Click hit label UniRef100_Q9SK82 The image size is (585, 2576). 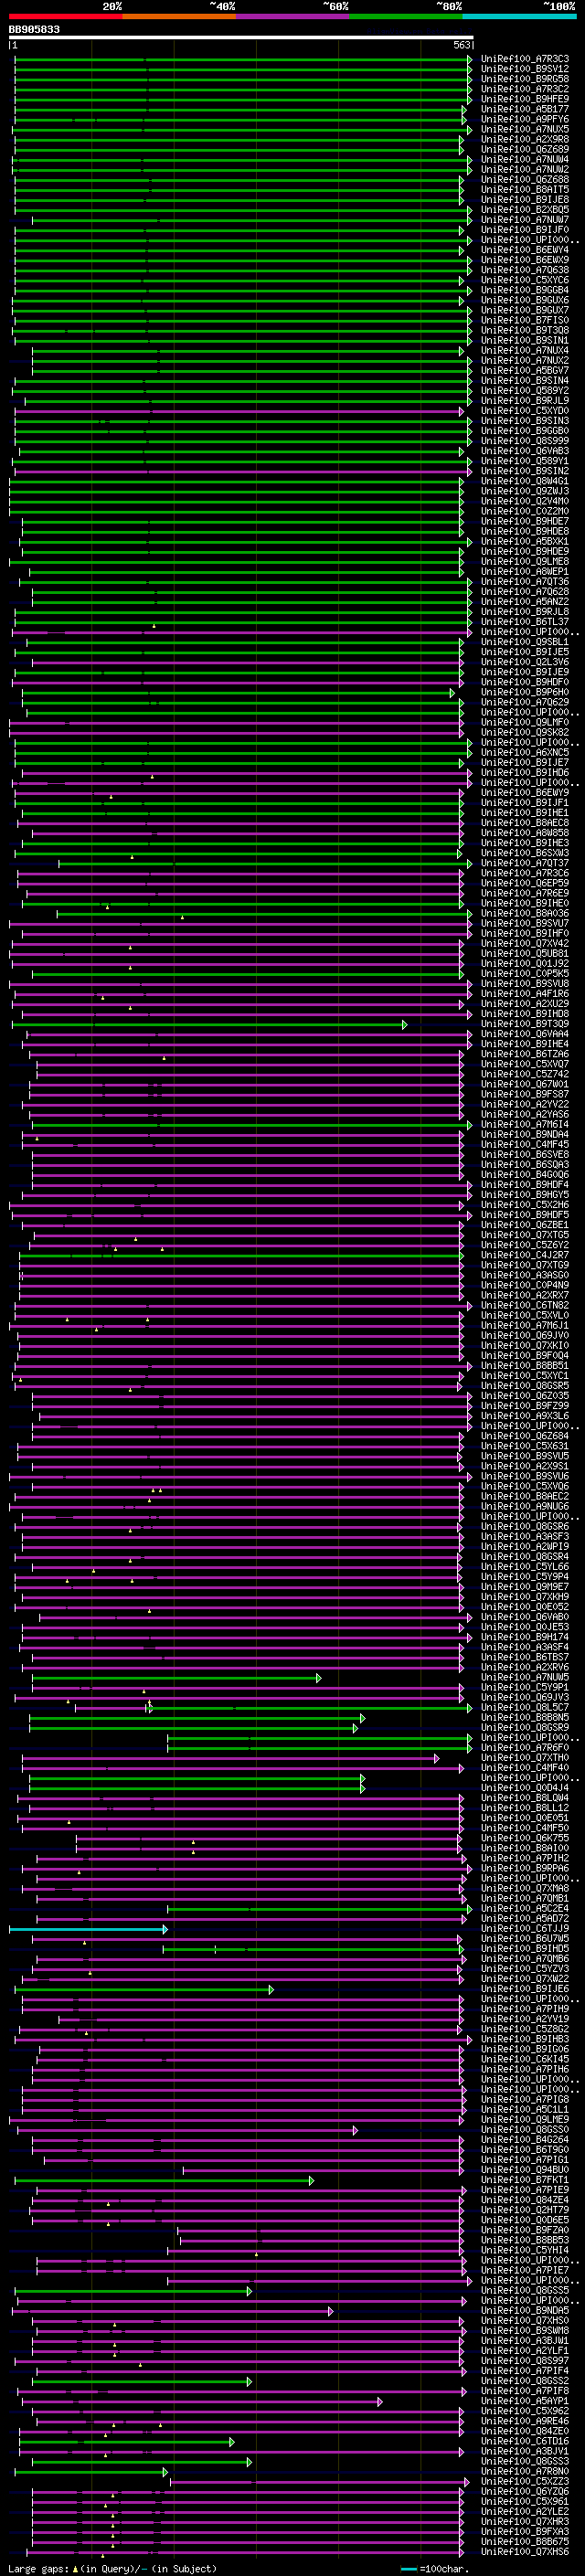coord(525,732)
